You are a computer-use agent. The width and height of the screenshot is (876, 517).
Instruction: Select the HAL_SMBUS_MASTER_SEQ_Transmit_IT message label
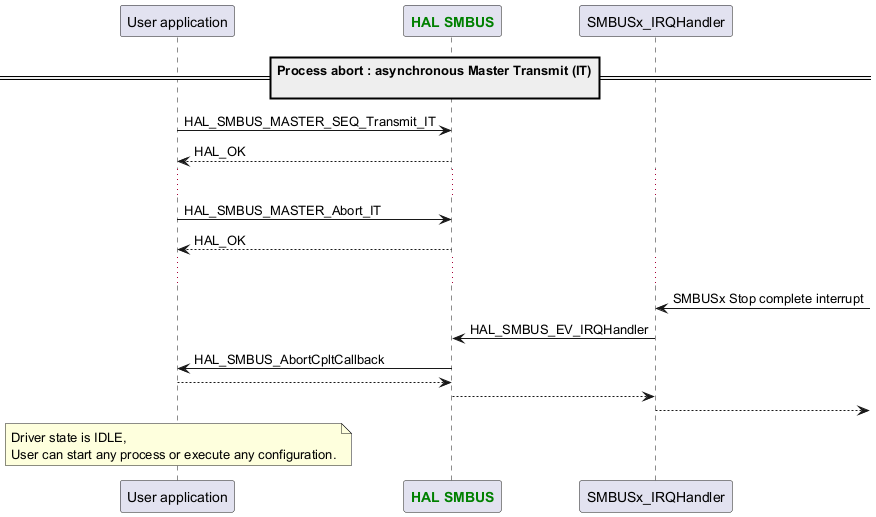(x=309, y=121)
